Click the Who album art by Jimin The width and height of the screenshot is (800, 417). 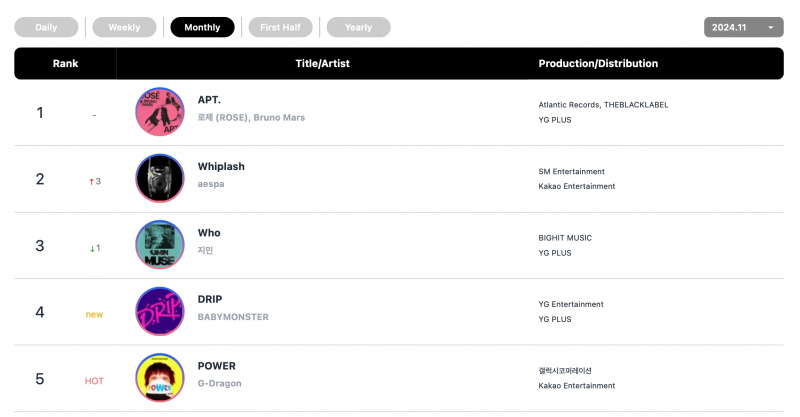tap(160, 244)
